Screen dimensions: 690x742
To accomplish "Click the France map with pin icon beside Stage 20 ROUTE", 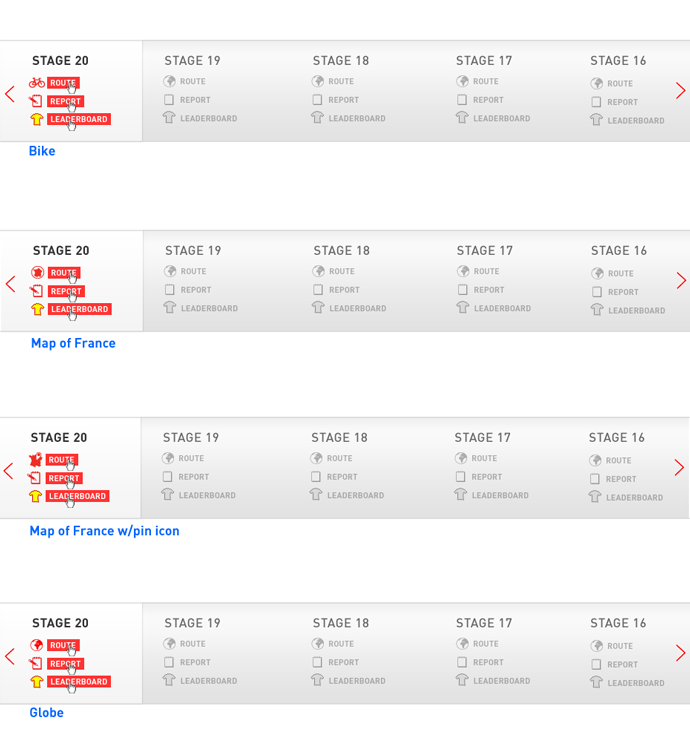I will click(35, 459).
